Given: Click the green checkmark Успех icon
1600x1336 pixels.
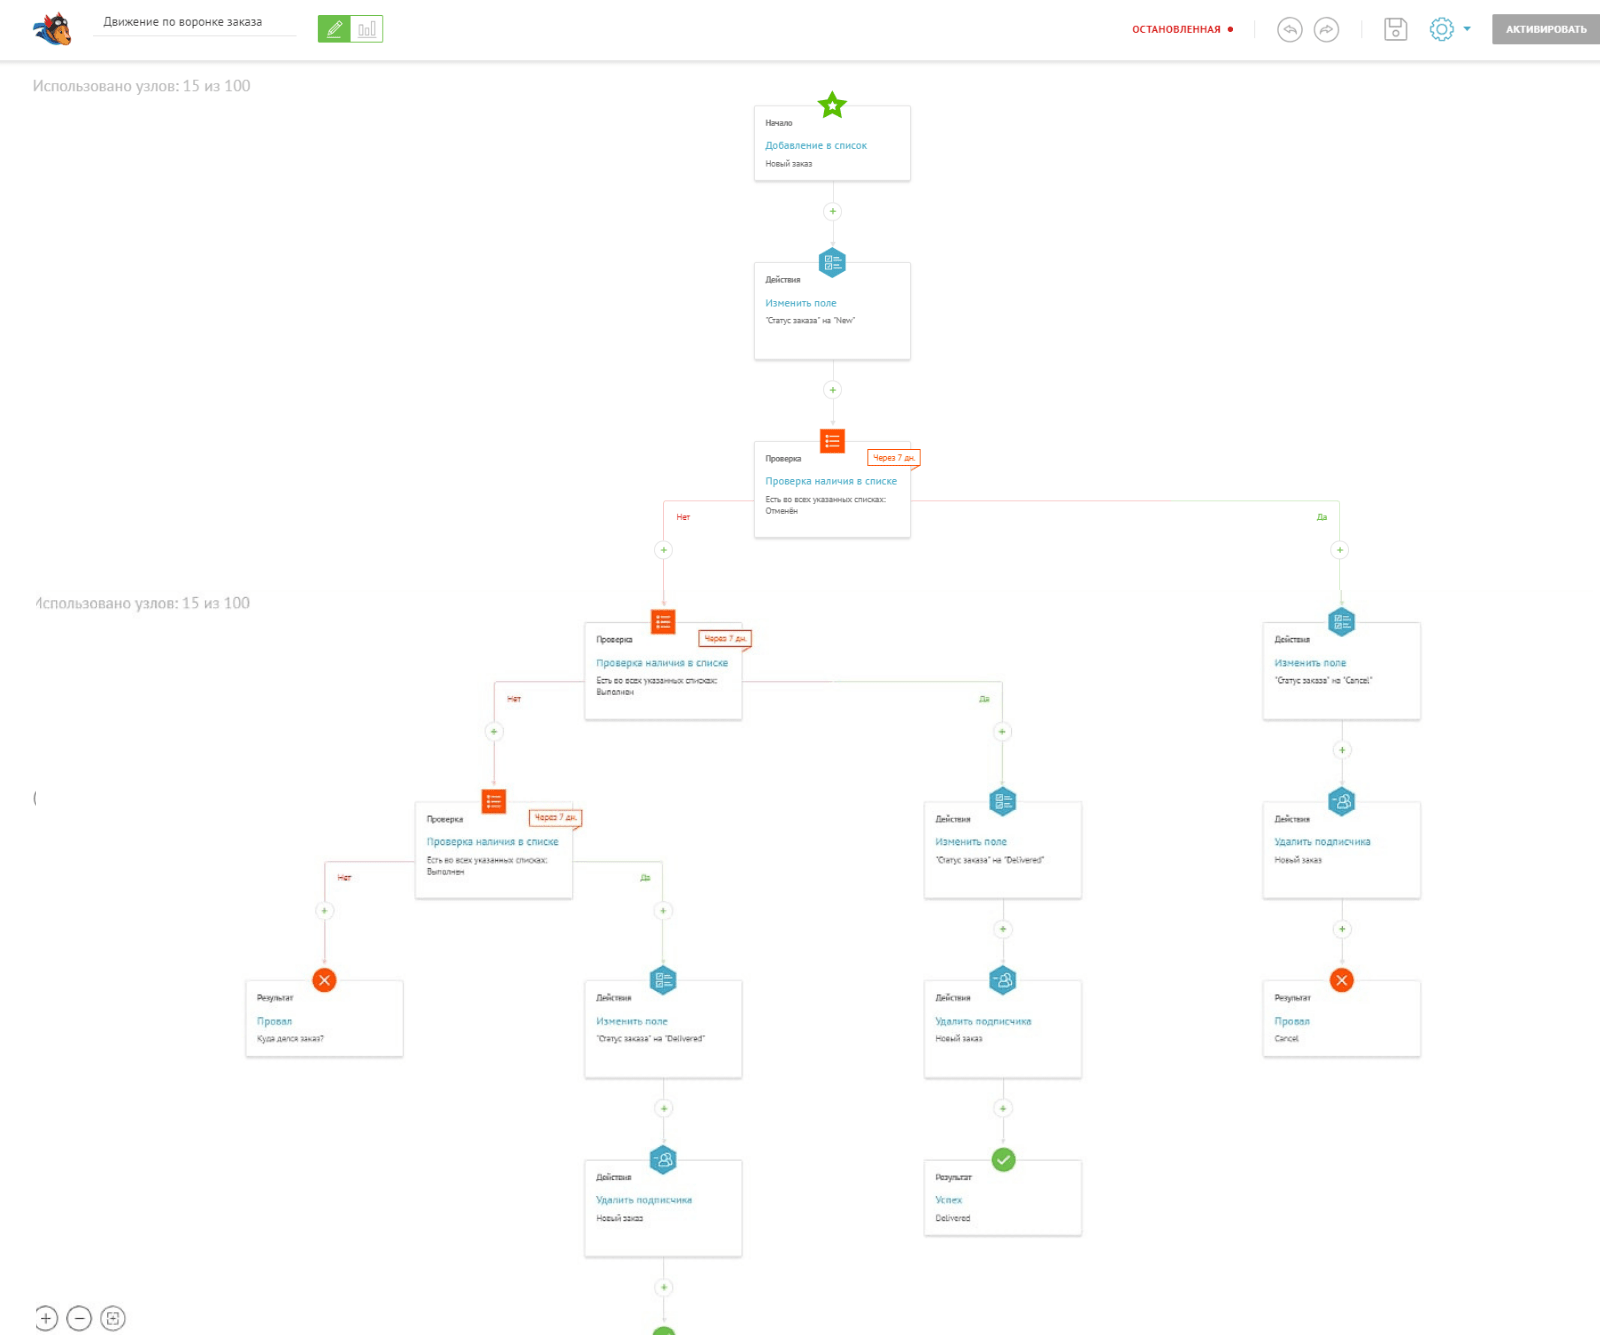Looking at the screenshot, I should [x=1003, y=1159].
